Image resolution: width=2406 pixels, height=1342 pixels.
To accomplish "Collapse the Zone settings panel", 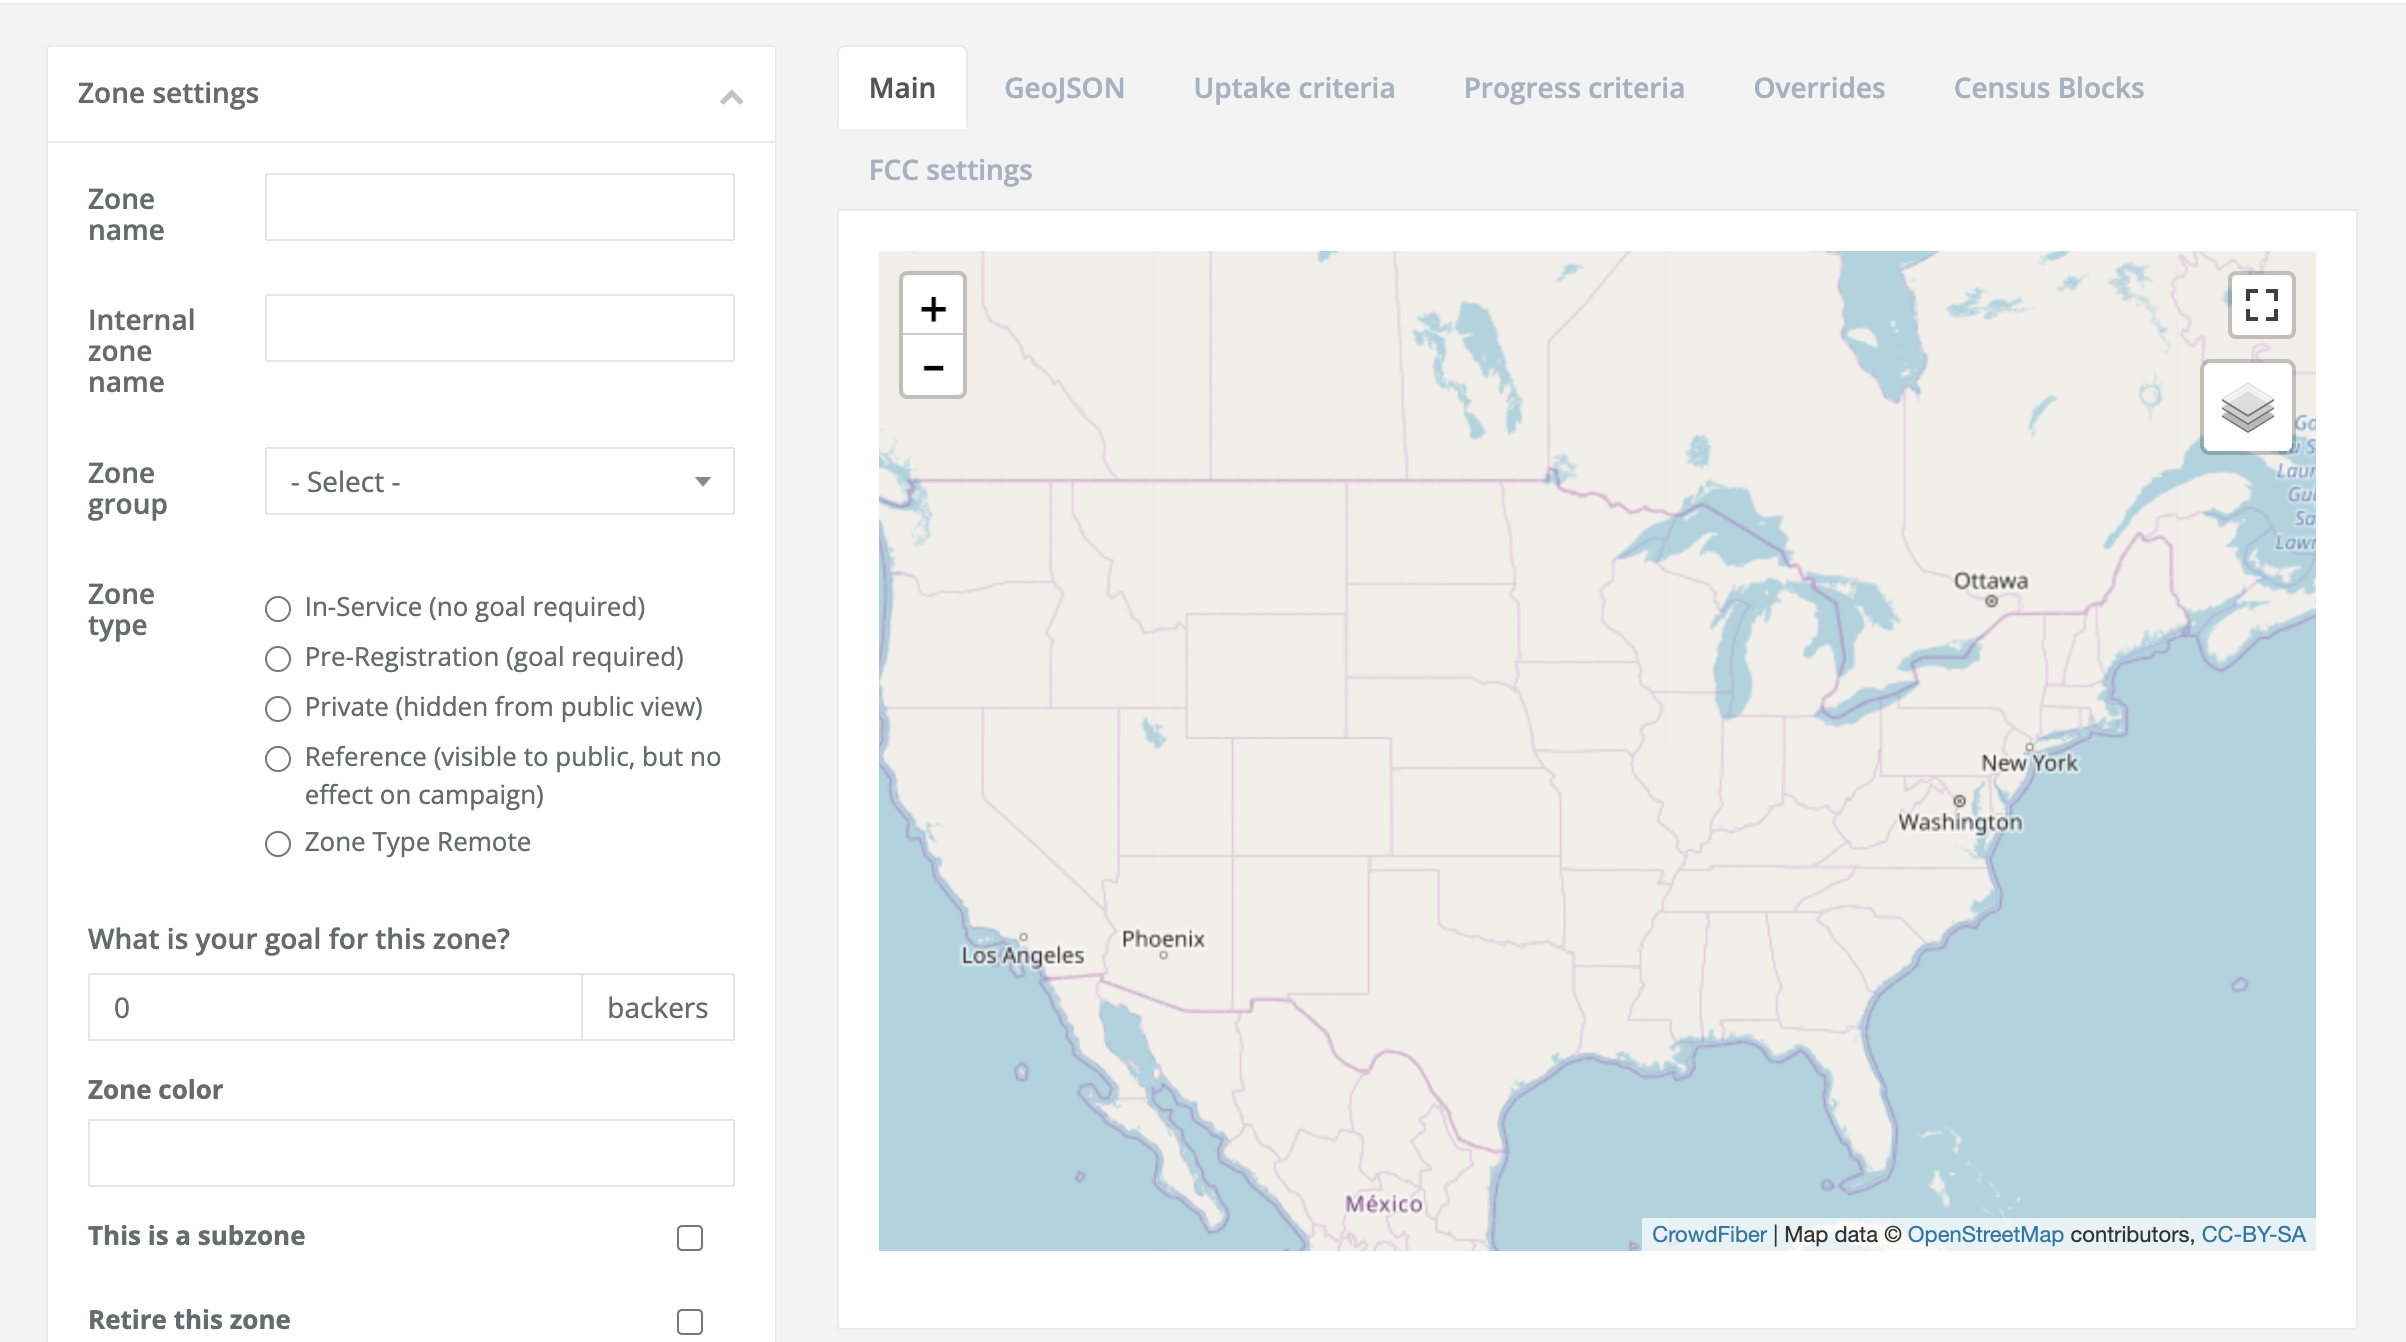I will click(x=731, y=97).
